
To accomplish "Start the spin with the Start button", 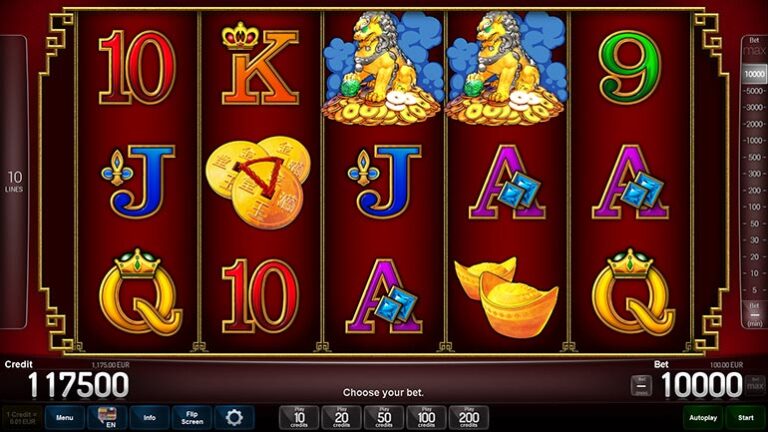I will [x=745, y=418].
